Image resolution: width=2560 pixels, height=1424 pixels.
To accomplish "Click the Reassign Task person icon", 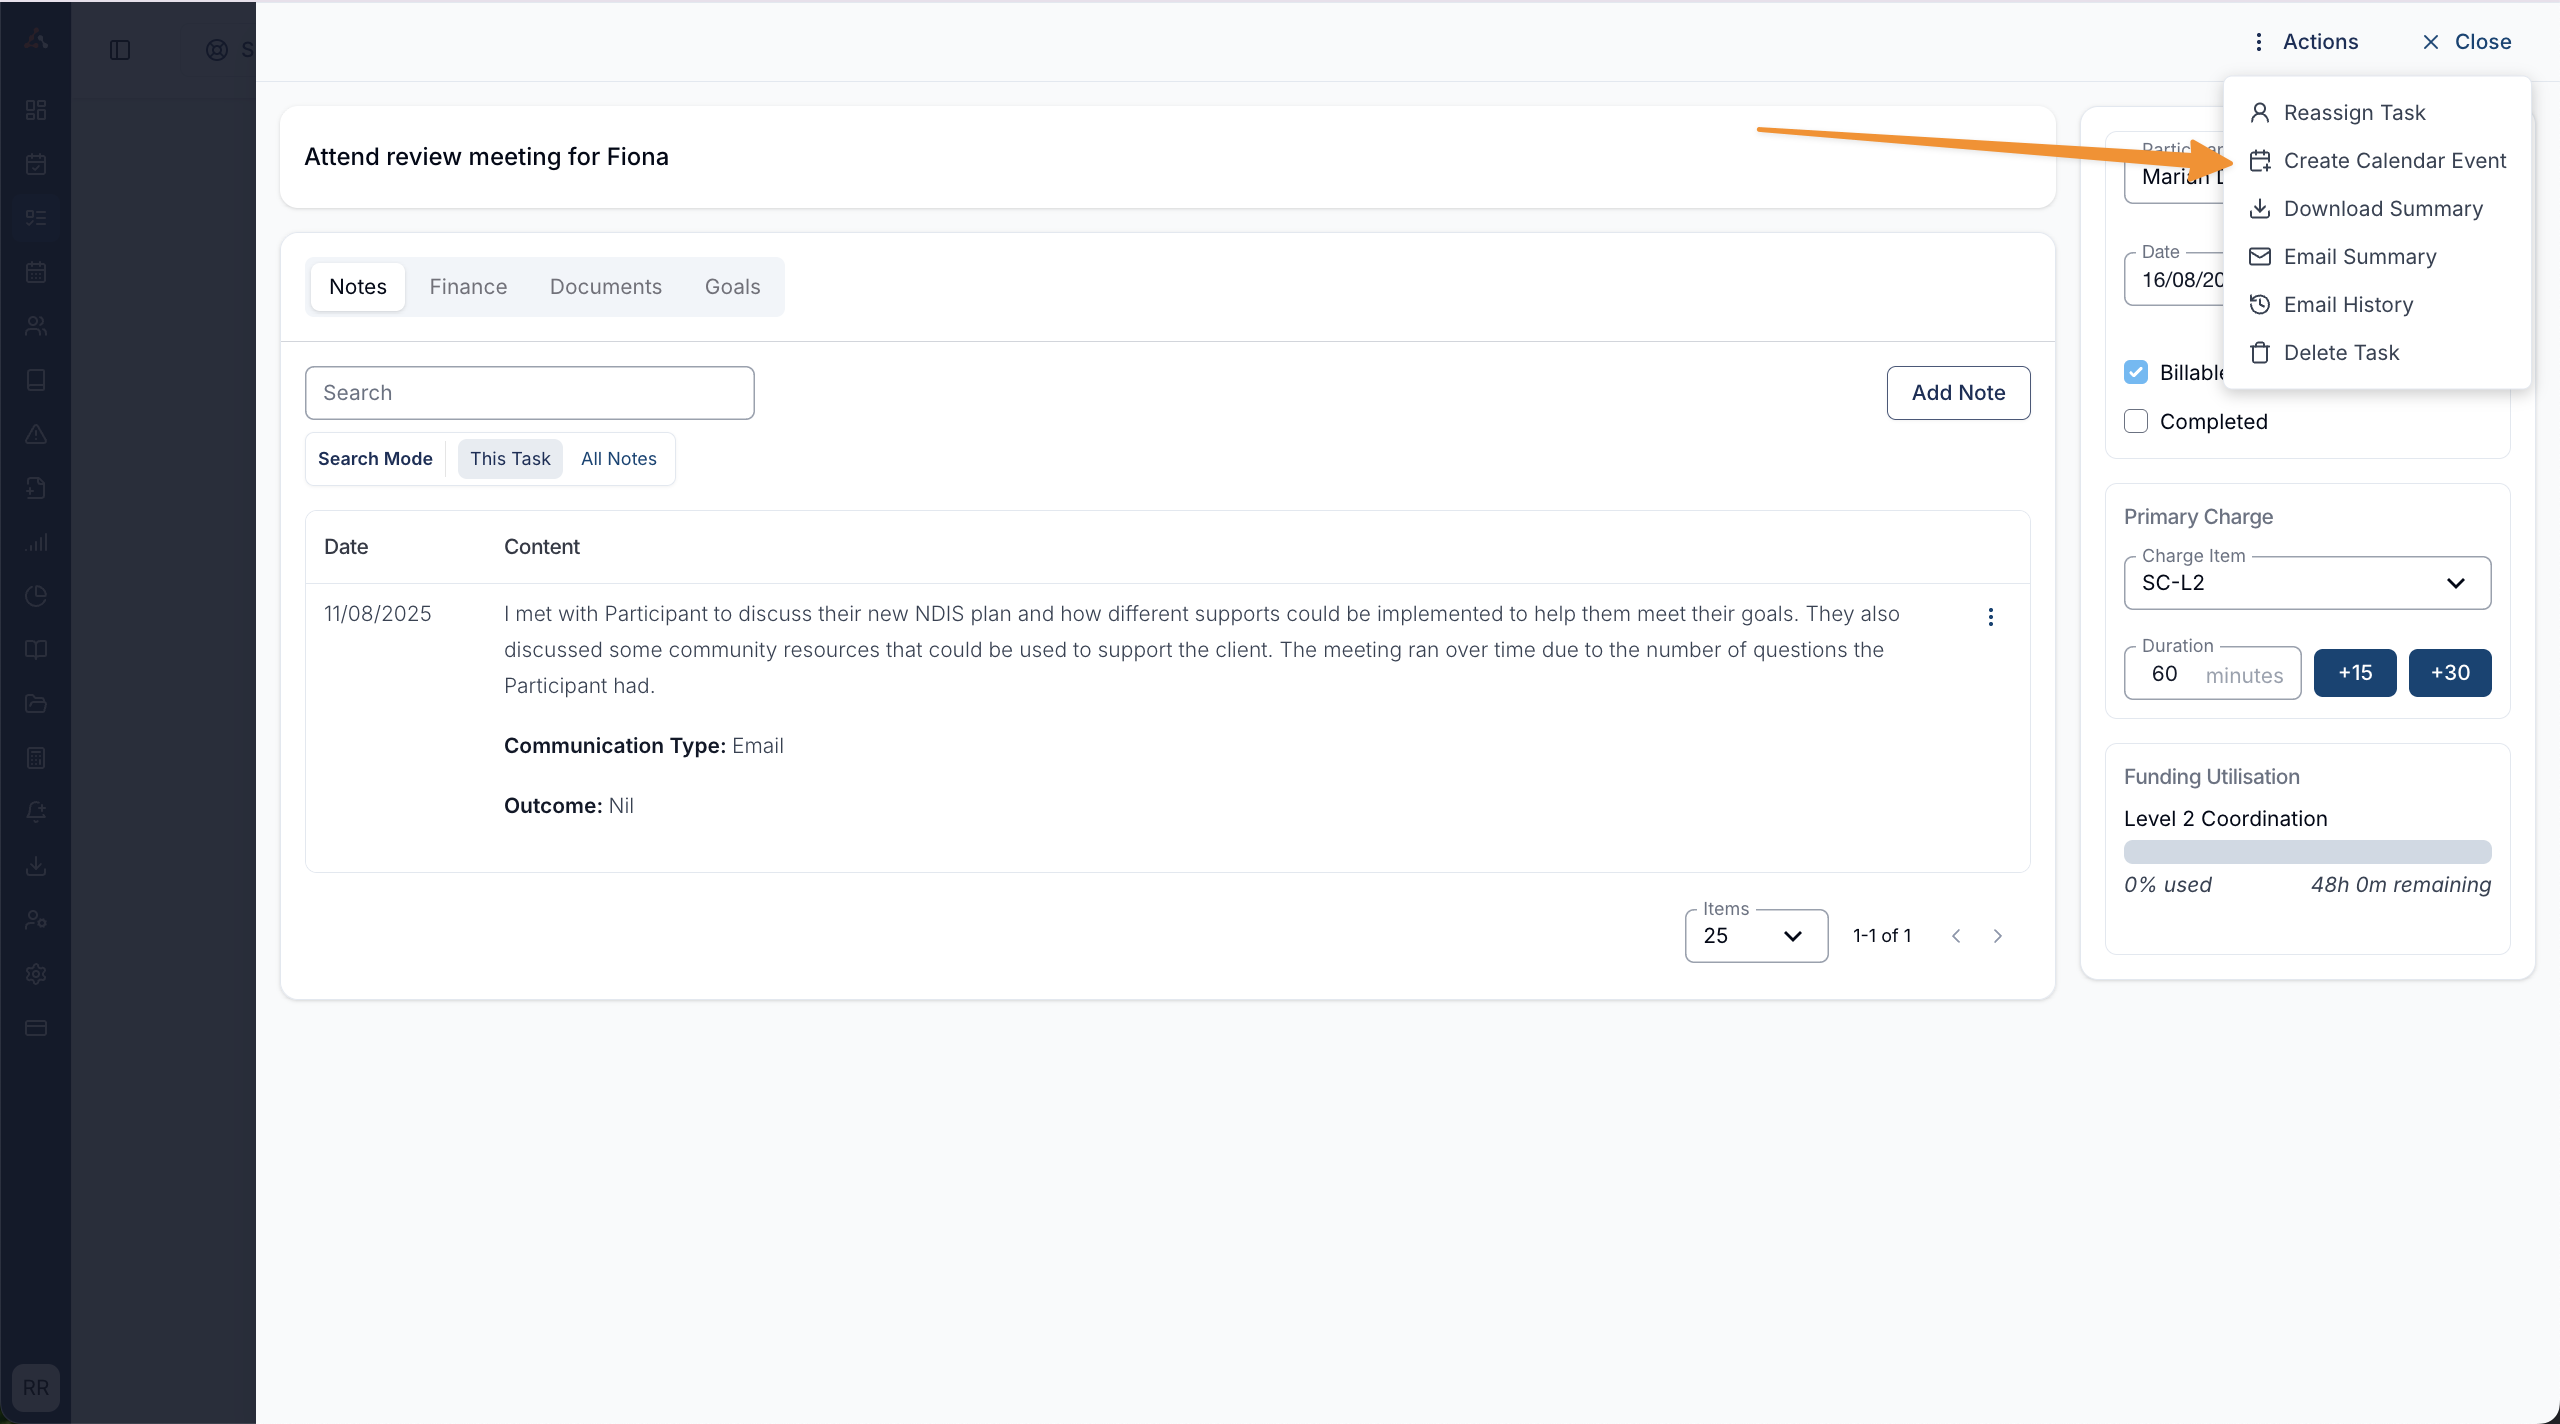I will [x=2259, y=112].
